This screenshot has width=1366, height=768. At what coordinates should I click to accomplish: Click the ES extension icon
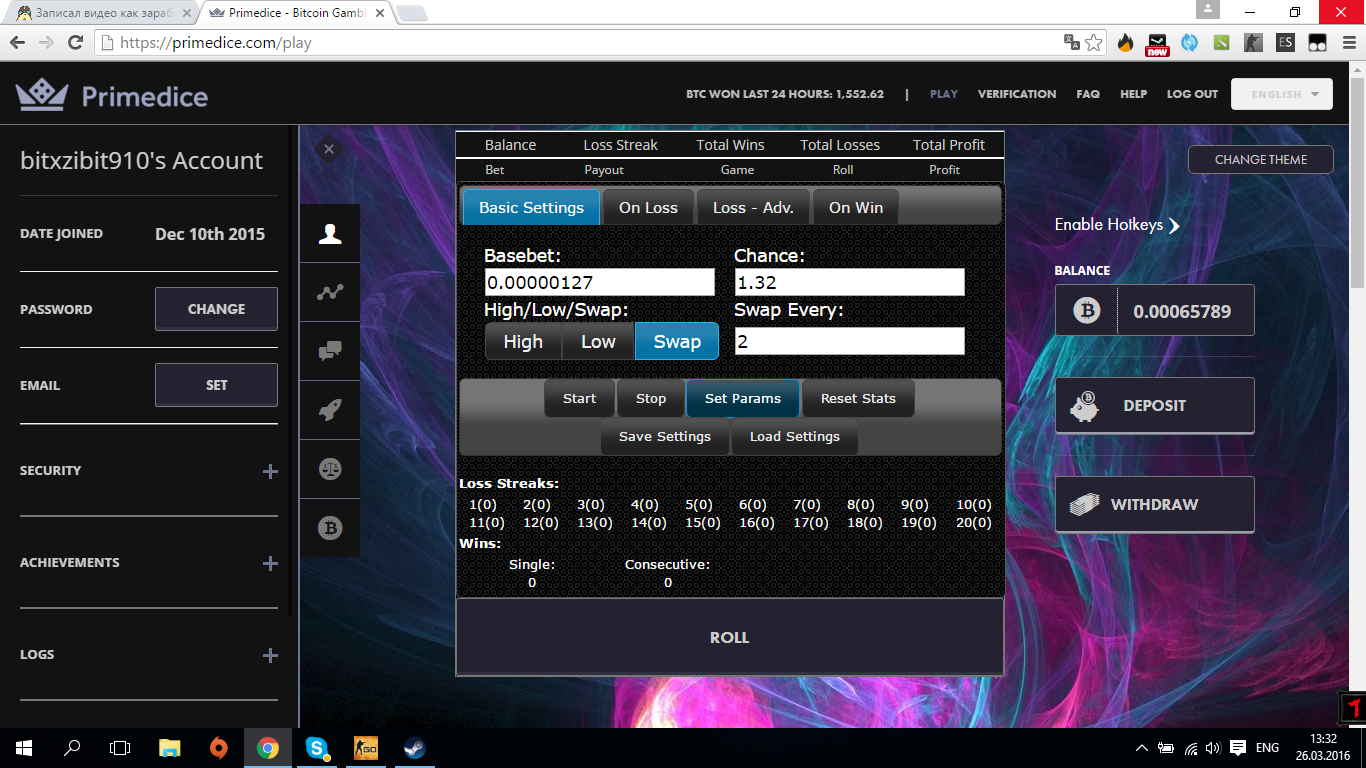click(1285, 43)
